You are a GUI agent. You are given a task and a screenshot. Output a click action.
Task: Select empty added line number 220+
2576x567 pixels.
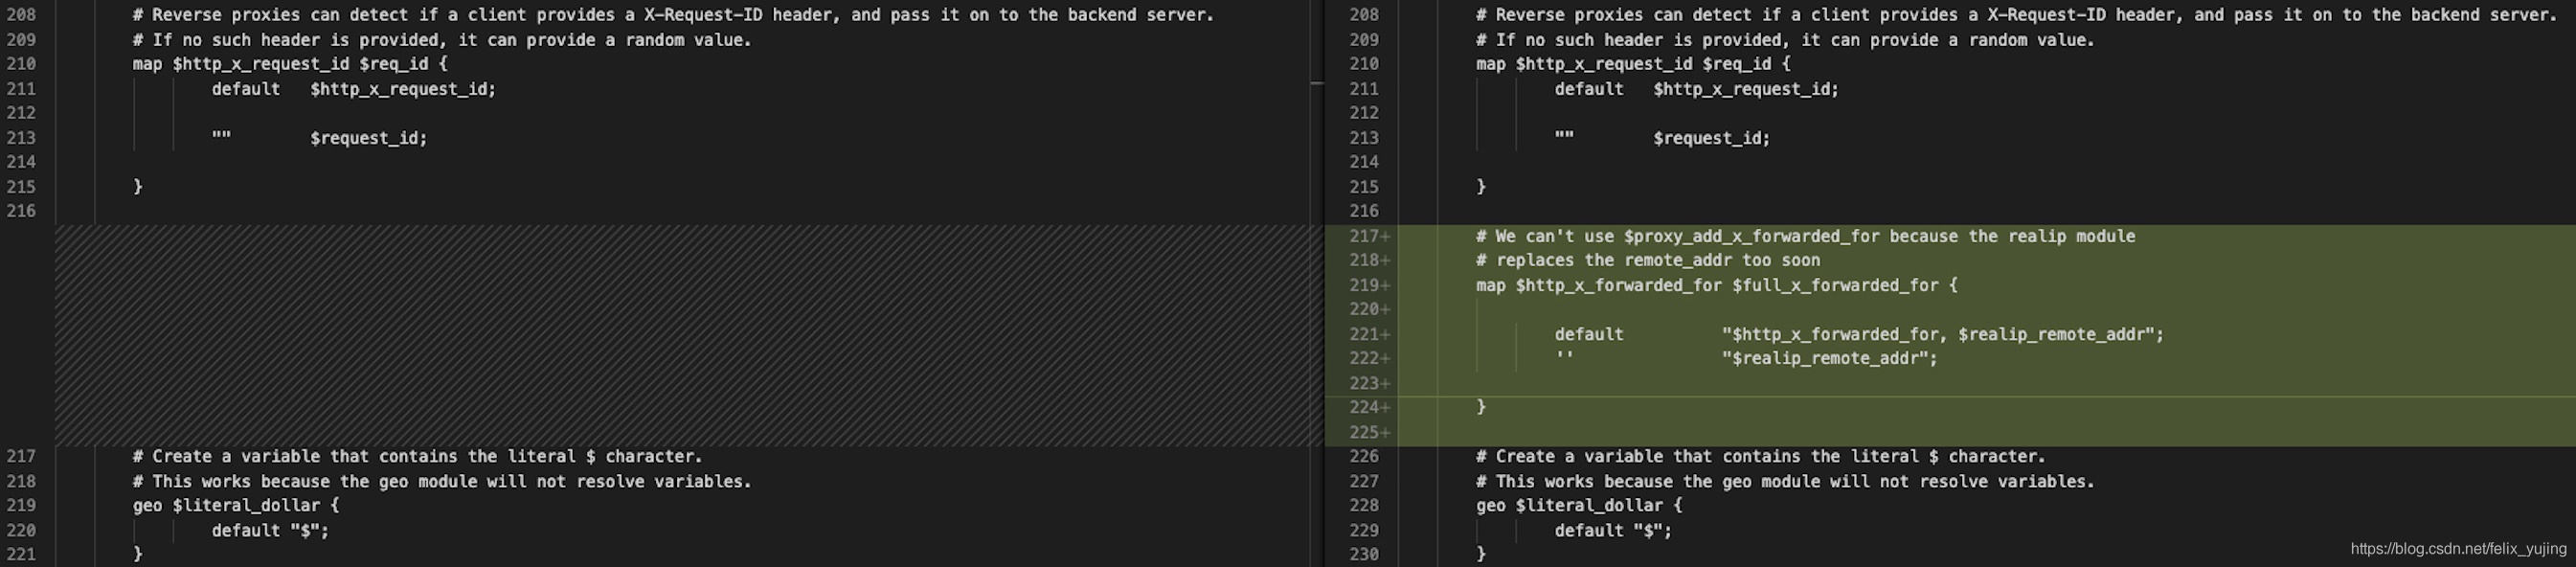1369,309
